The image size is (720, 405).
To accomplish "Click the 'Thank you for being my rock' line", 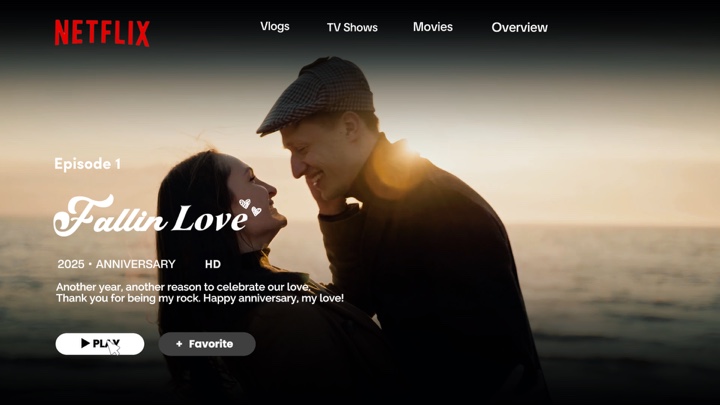I will pos(199,299).
